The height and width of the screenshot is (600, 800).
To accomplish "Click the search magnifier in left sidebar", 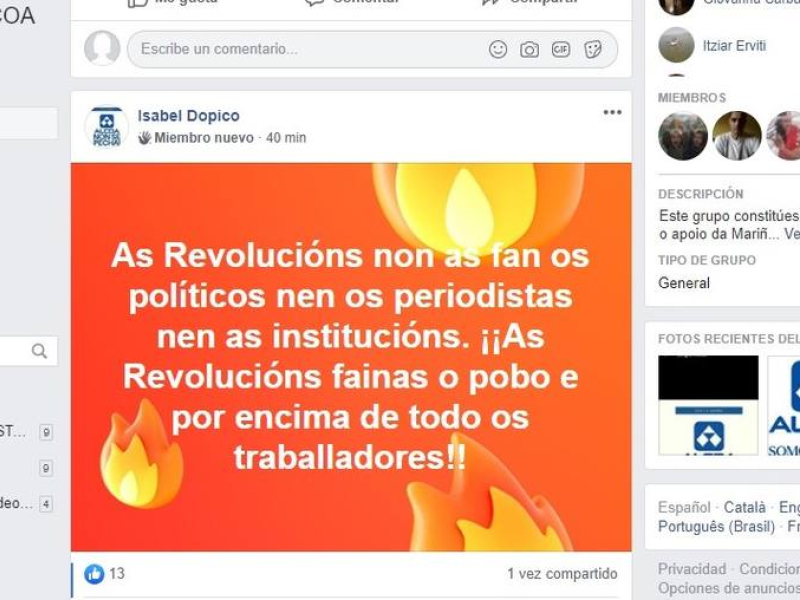I will tap(39, 351).
